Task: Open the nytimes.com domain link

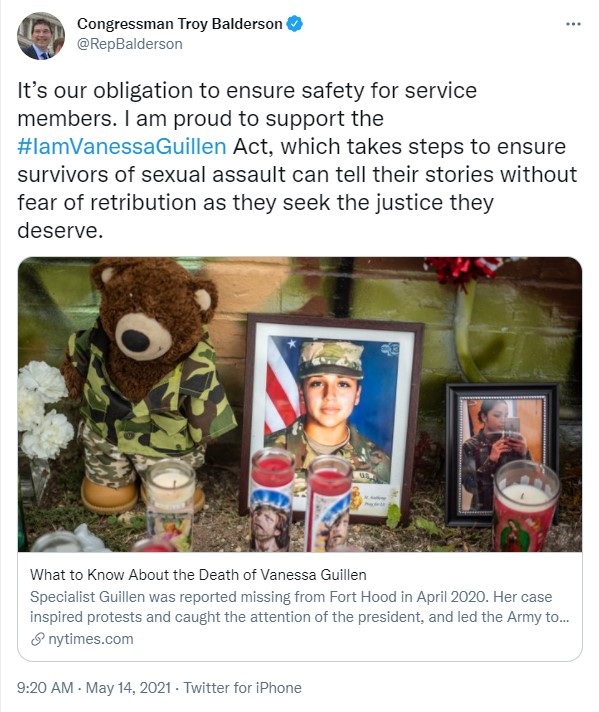Action: tap(91, 639)
